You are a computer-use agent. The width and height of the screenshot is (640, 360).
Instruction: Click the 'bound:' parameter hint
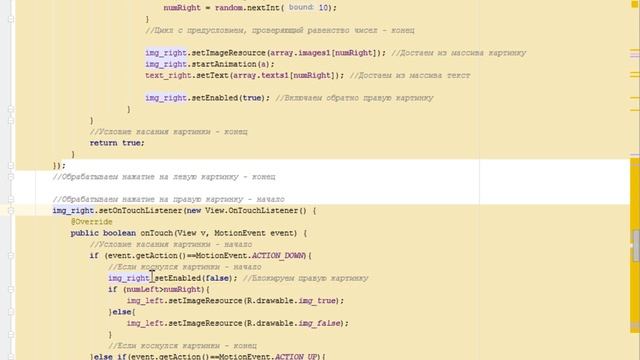point(301,7)
